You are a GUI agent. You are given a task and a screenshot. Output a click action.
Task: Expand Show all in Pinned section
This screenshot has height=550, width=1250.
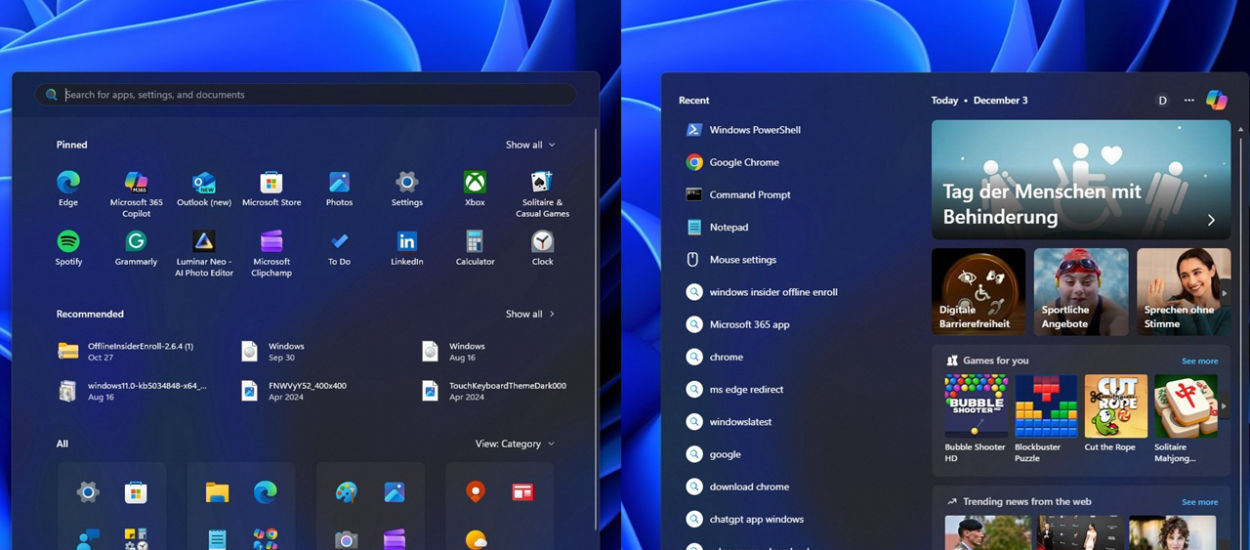[x=529, y=145]
